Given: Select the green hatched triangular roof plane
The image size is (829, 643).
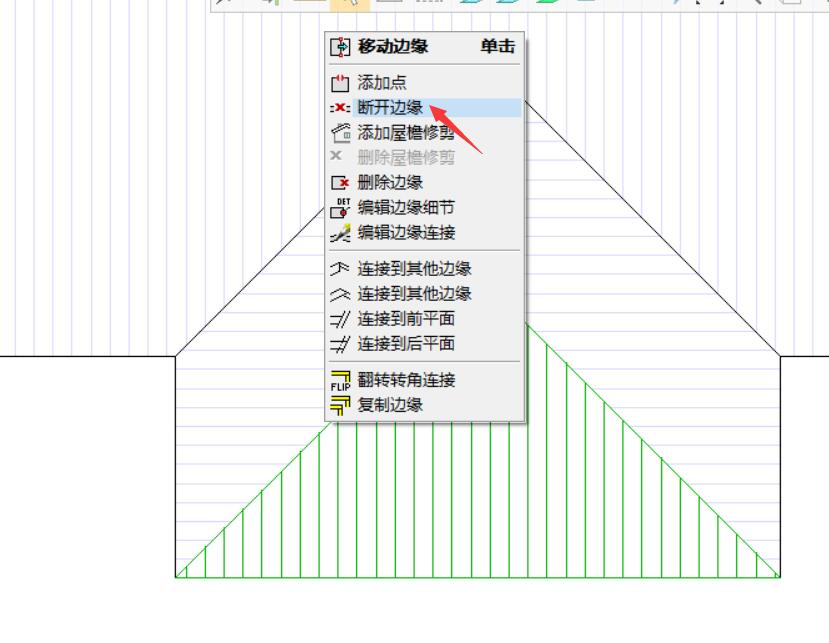Looking at the screenshot, I should coord(477,502).
